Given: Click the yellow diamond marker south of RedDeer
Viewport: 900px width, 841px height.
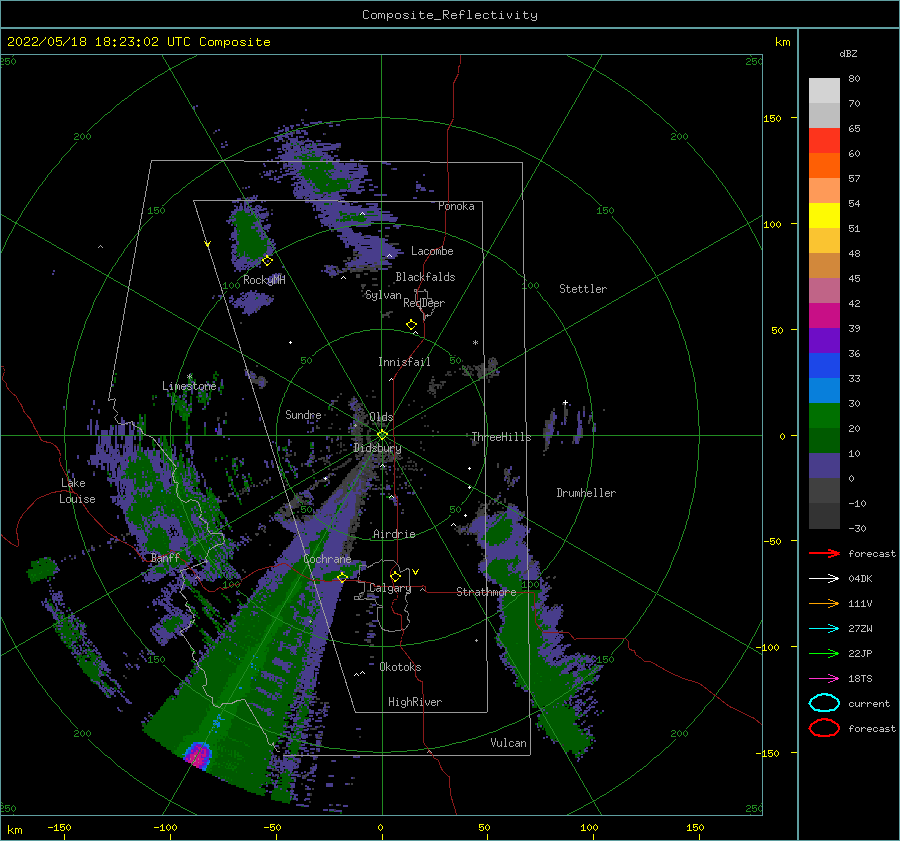Looking at the screenshot, I should pyautogui.click(x=412, y=325).
